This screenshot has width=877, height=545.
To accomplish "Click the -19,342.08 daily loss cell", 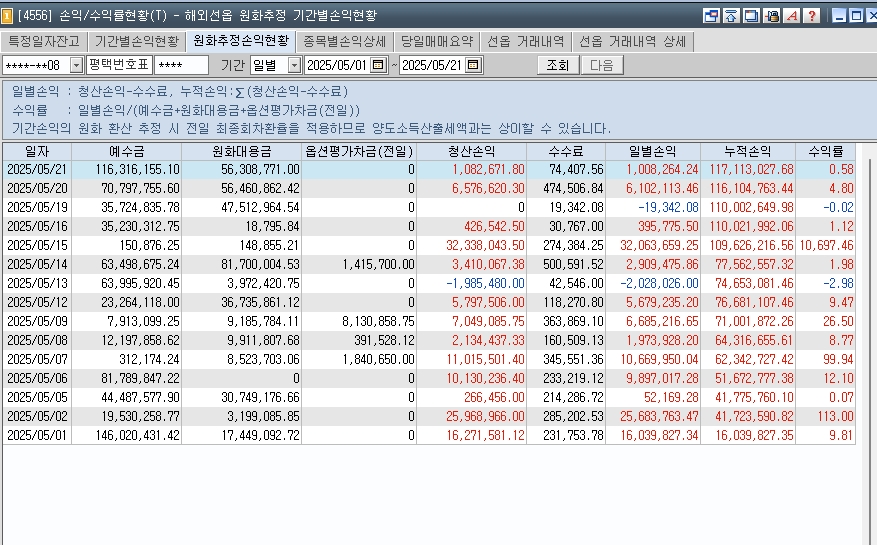I will 653,208.
